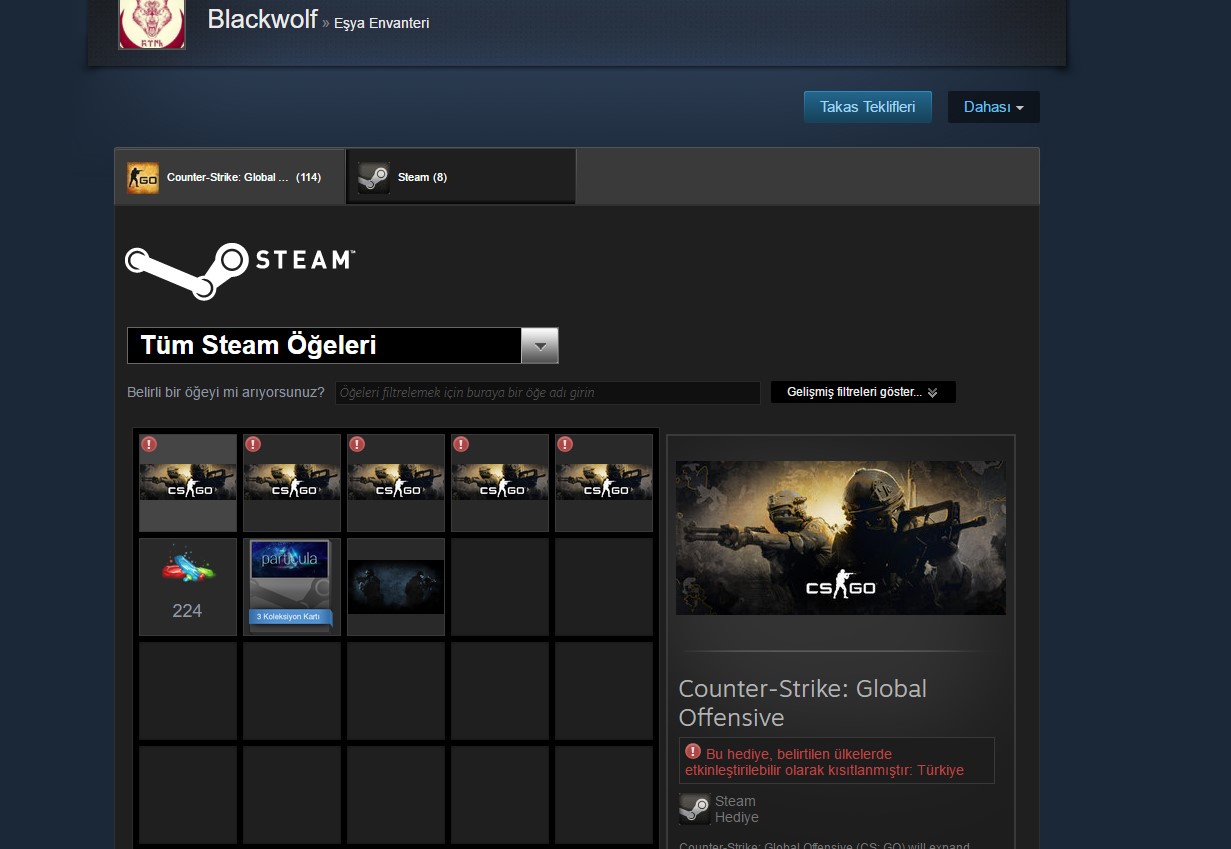Switch to Steam (8) inventory tab
Image resolution: width=1231 pixels, height=849 pixels.
(x=461, y=177)
